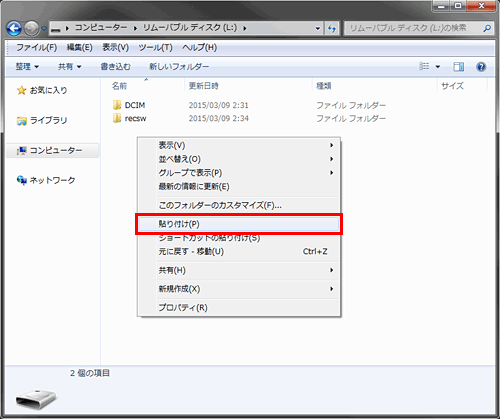Click the 新しいフォルダー button
The image size is (500, 419).
coord(179,67)
